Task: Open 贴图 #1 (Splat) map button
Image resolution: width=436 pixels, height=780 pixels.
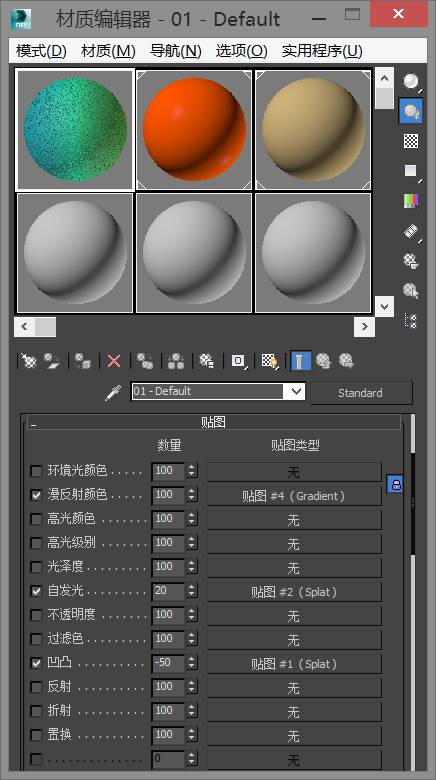Action: click(x=294, y=664)
